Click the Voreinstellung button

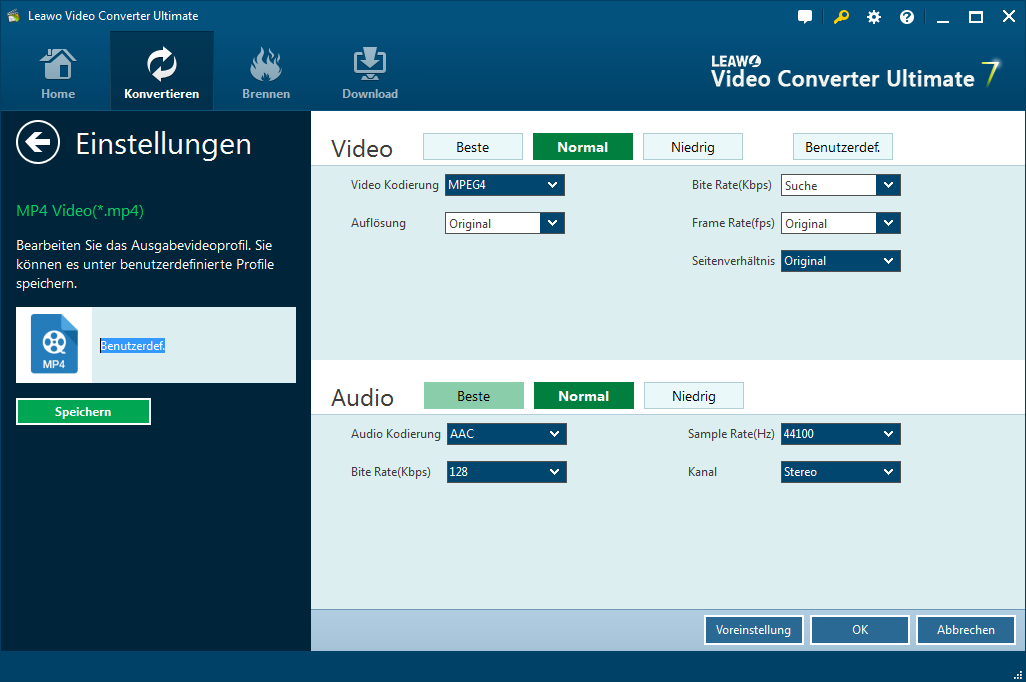[753, 630]
